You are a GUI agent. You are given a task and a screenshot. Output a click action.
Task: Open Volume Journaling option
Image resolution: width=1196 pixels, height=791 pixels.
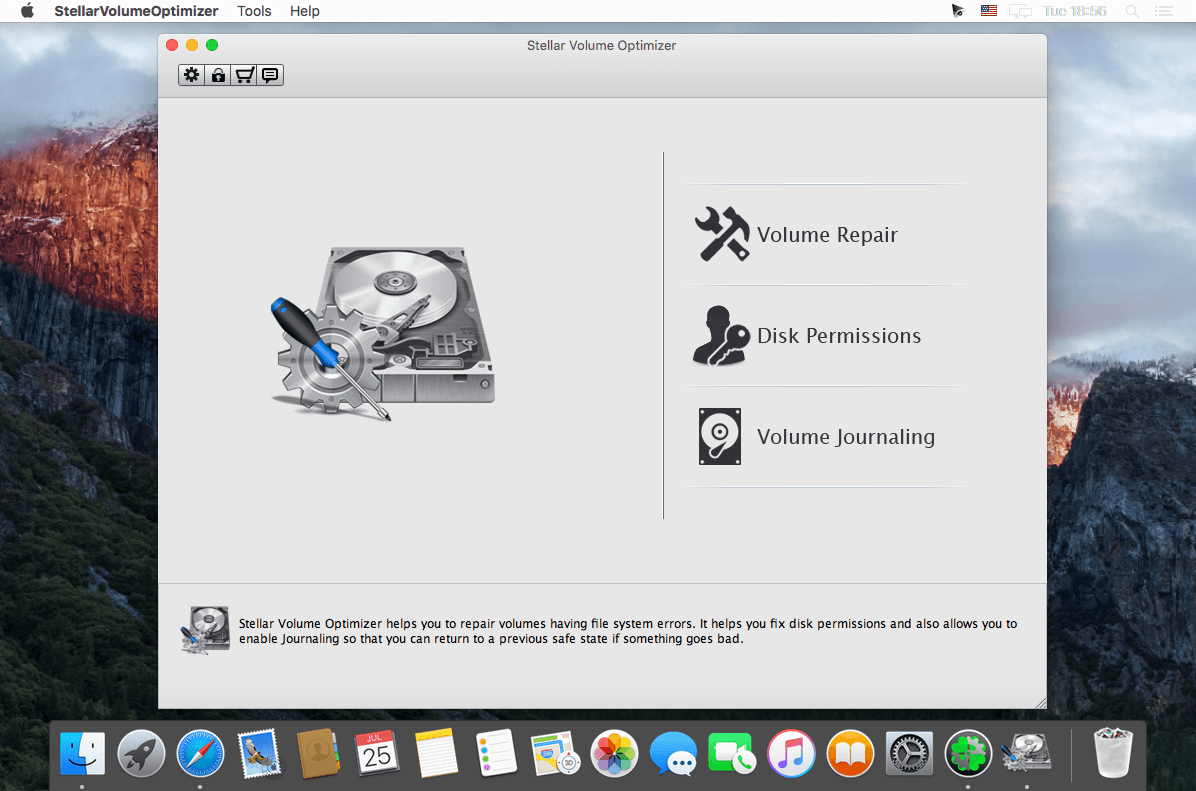click(x=845, y=436)
